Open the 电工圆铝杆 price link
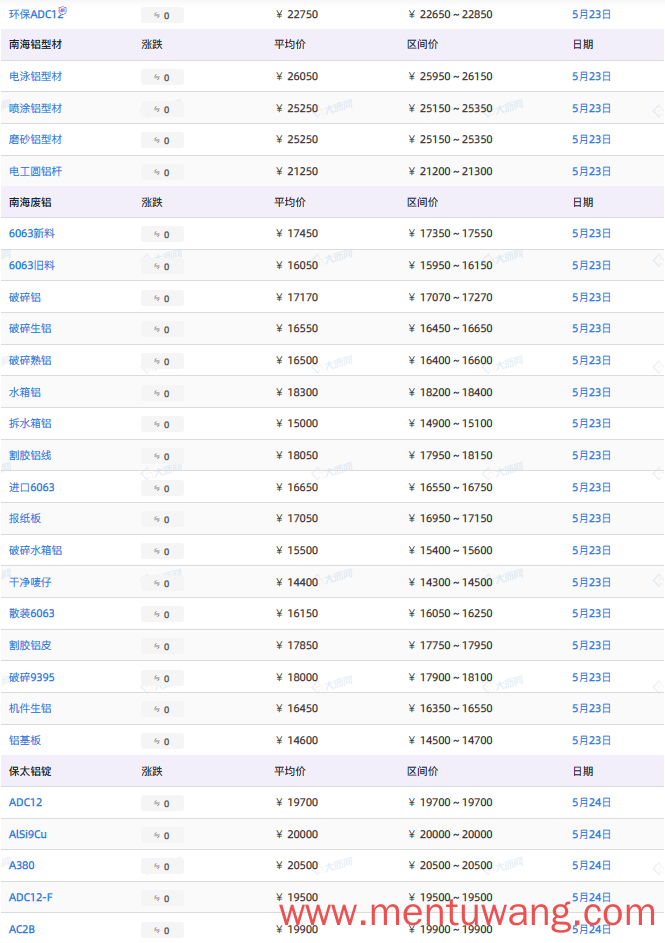 [35, 171]
